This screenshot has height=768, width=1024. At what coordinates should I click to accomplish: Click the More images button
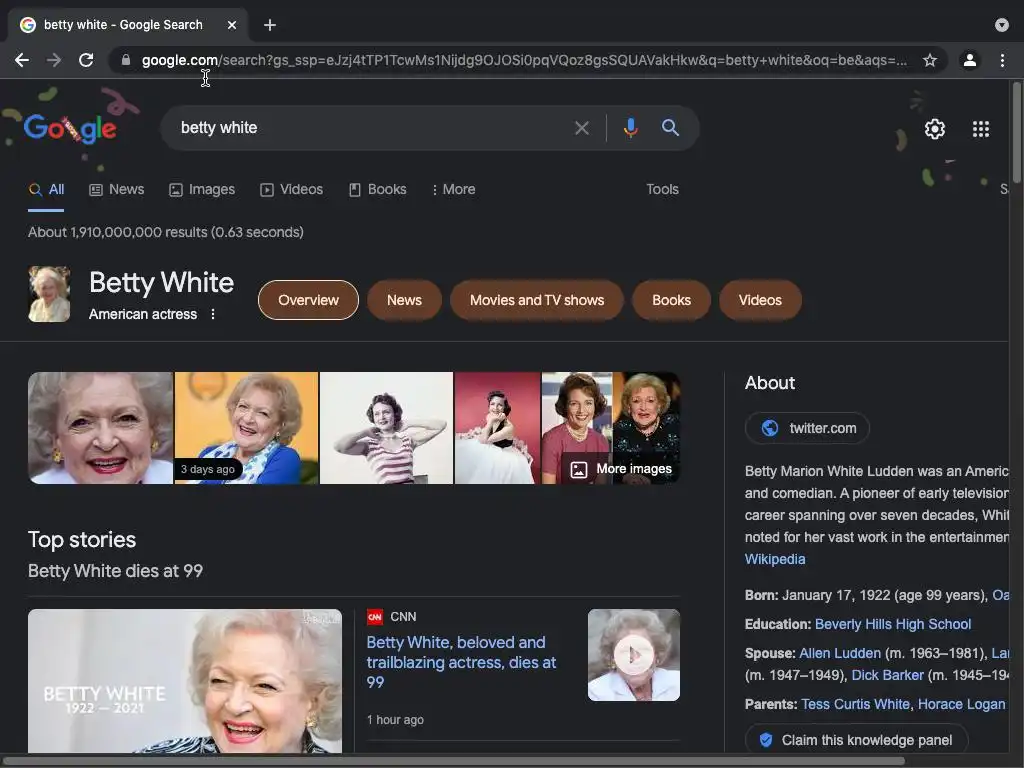click(x=621, y=469)
